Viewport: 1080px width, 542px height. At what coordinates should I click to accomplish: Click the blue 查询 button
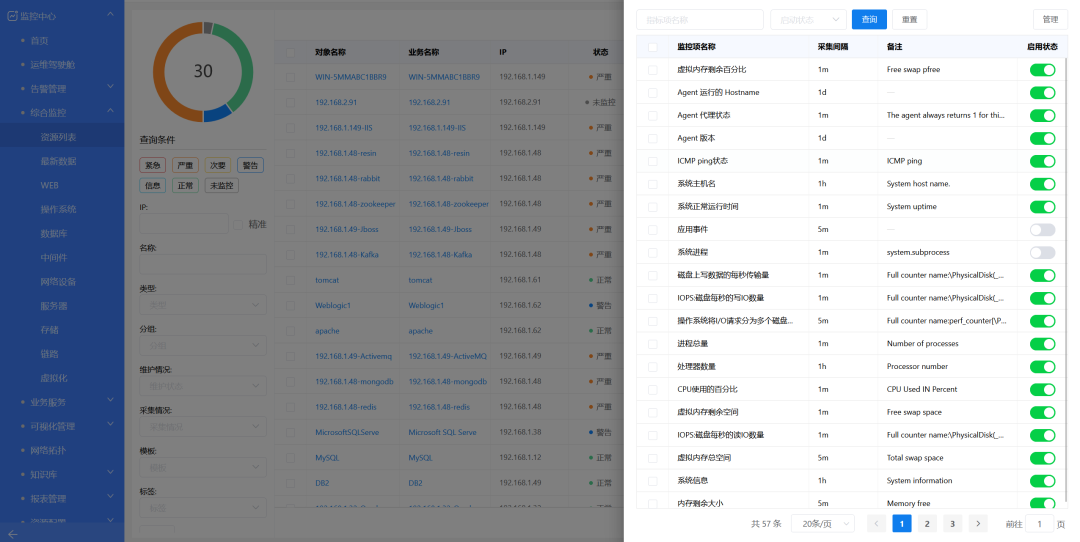tap(869, 19)
